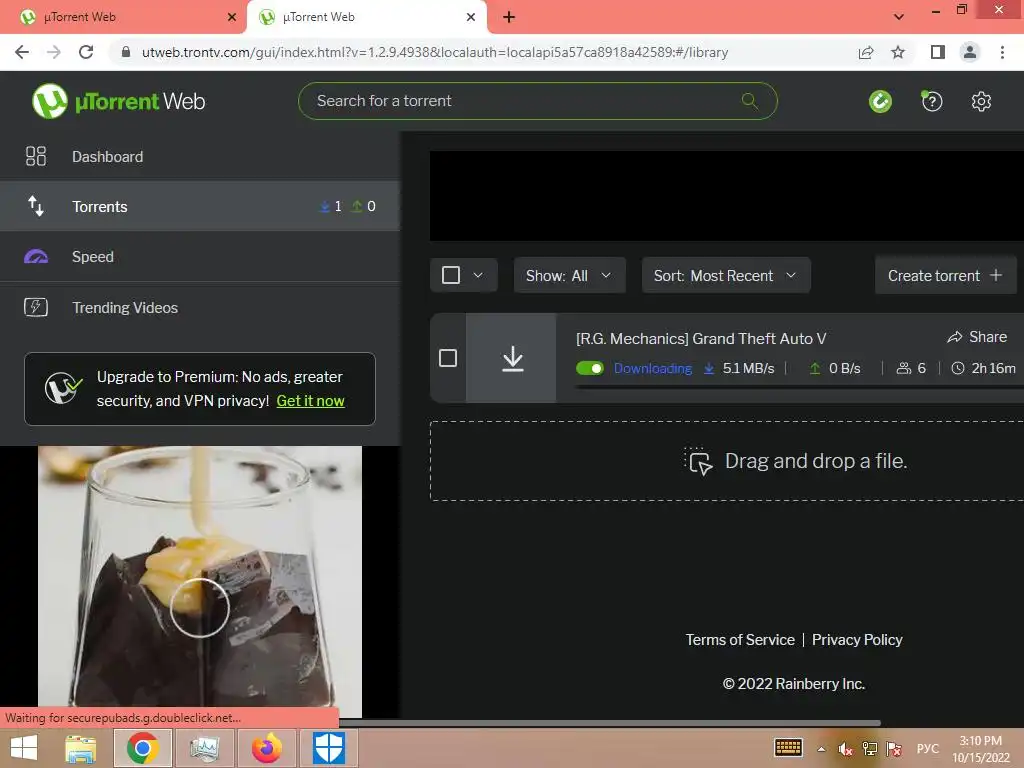Viewport: 1024px width, 768px height.
Task: Click the РУС language indicator
Action: (927, 749)
